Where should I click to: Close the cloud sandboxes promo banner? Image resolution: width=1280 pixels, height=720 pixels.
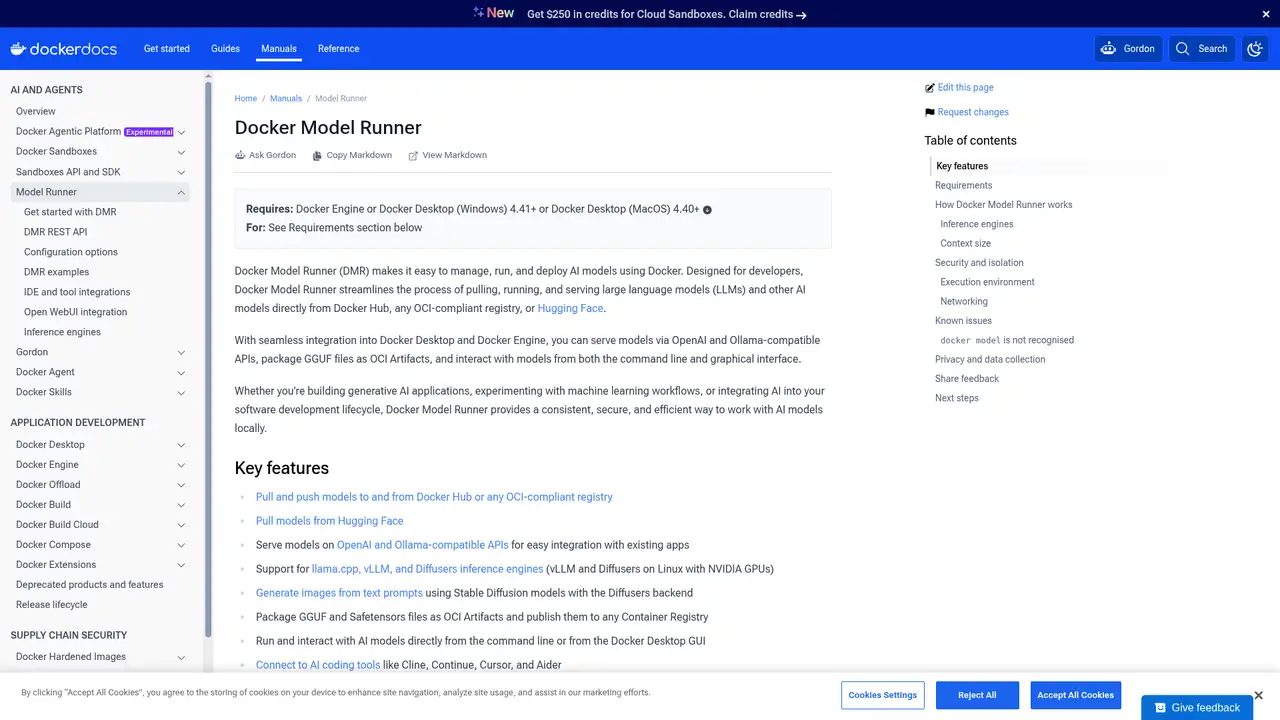(x=1265, y=14)
